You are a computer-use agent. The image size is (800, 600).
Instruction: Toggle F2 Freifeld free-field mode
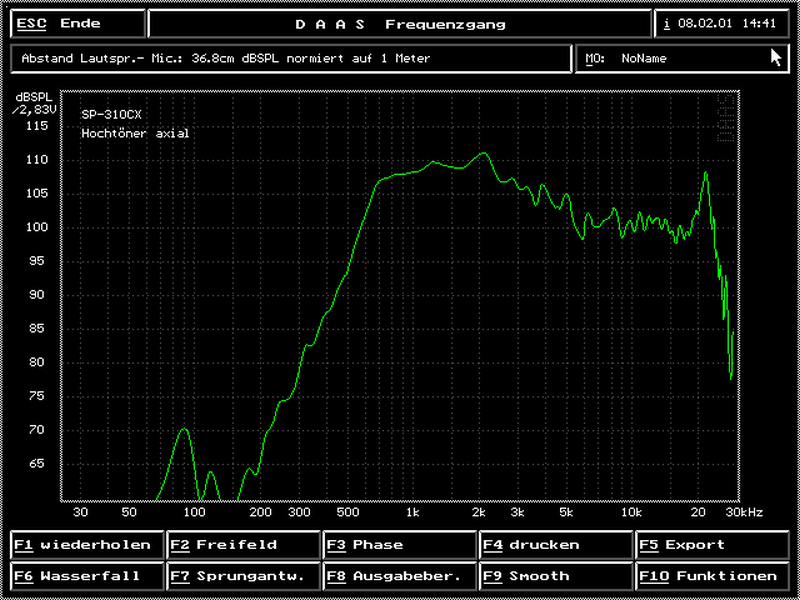tap(241, 545)
